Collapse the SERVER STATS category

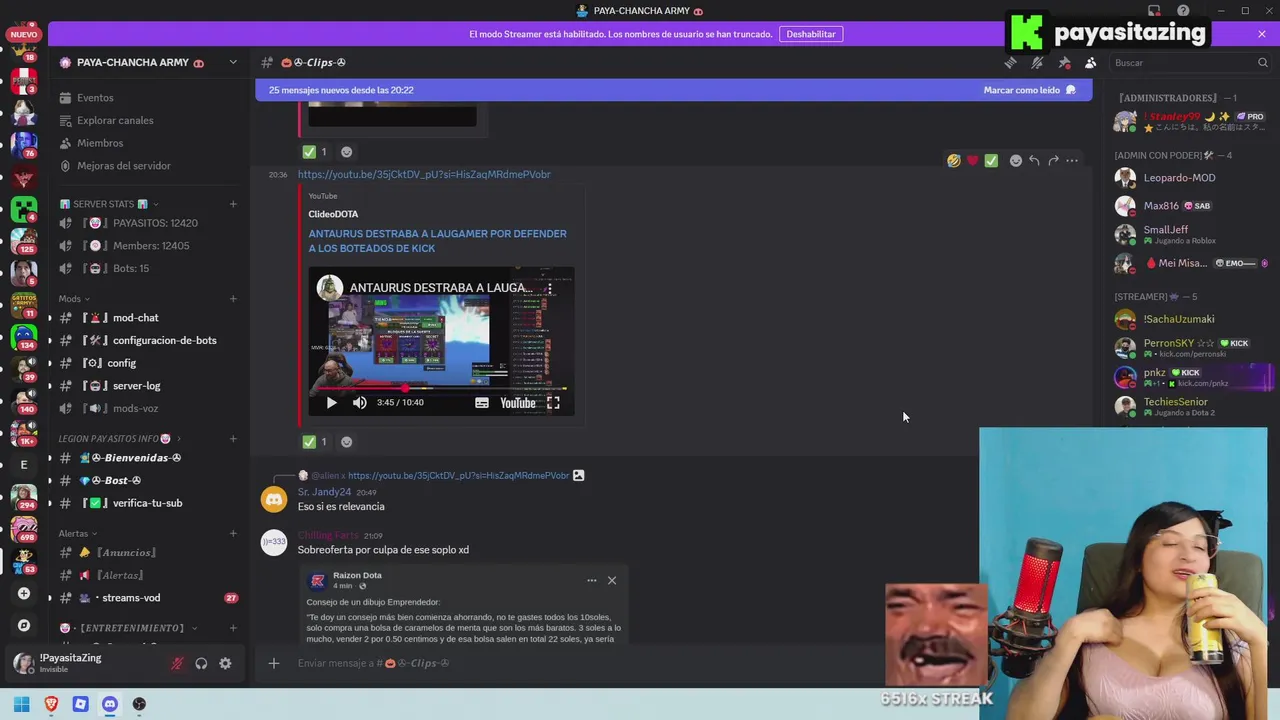(x=109, y=204)
